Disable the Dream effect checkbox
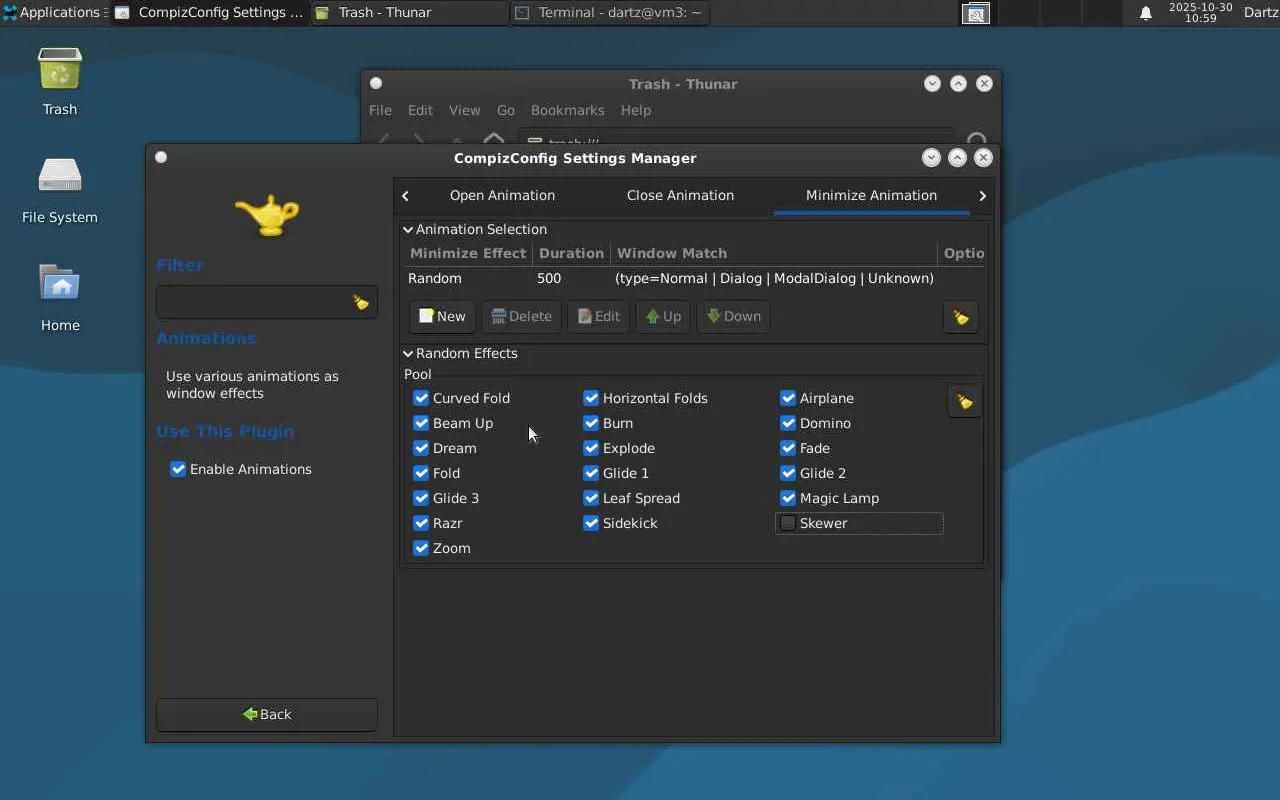Screen dimensions: 1280x800 [421, 448]
